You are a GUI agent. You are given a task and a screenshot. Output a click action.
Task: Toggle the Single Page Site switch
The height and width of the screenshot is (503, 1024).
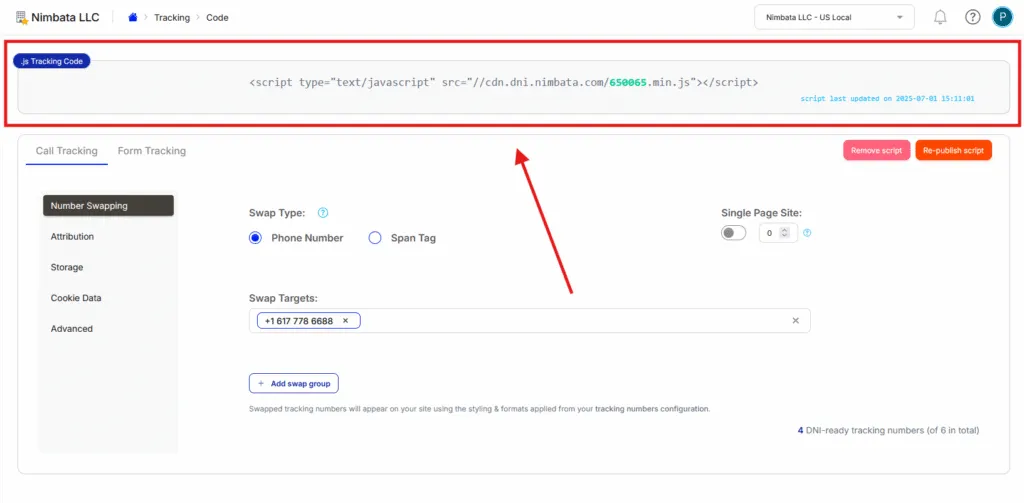[x=733, y=233]
